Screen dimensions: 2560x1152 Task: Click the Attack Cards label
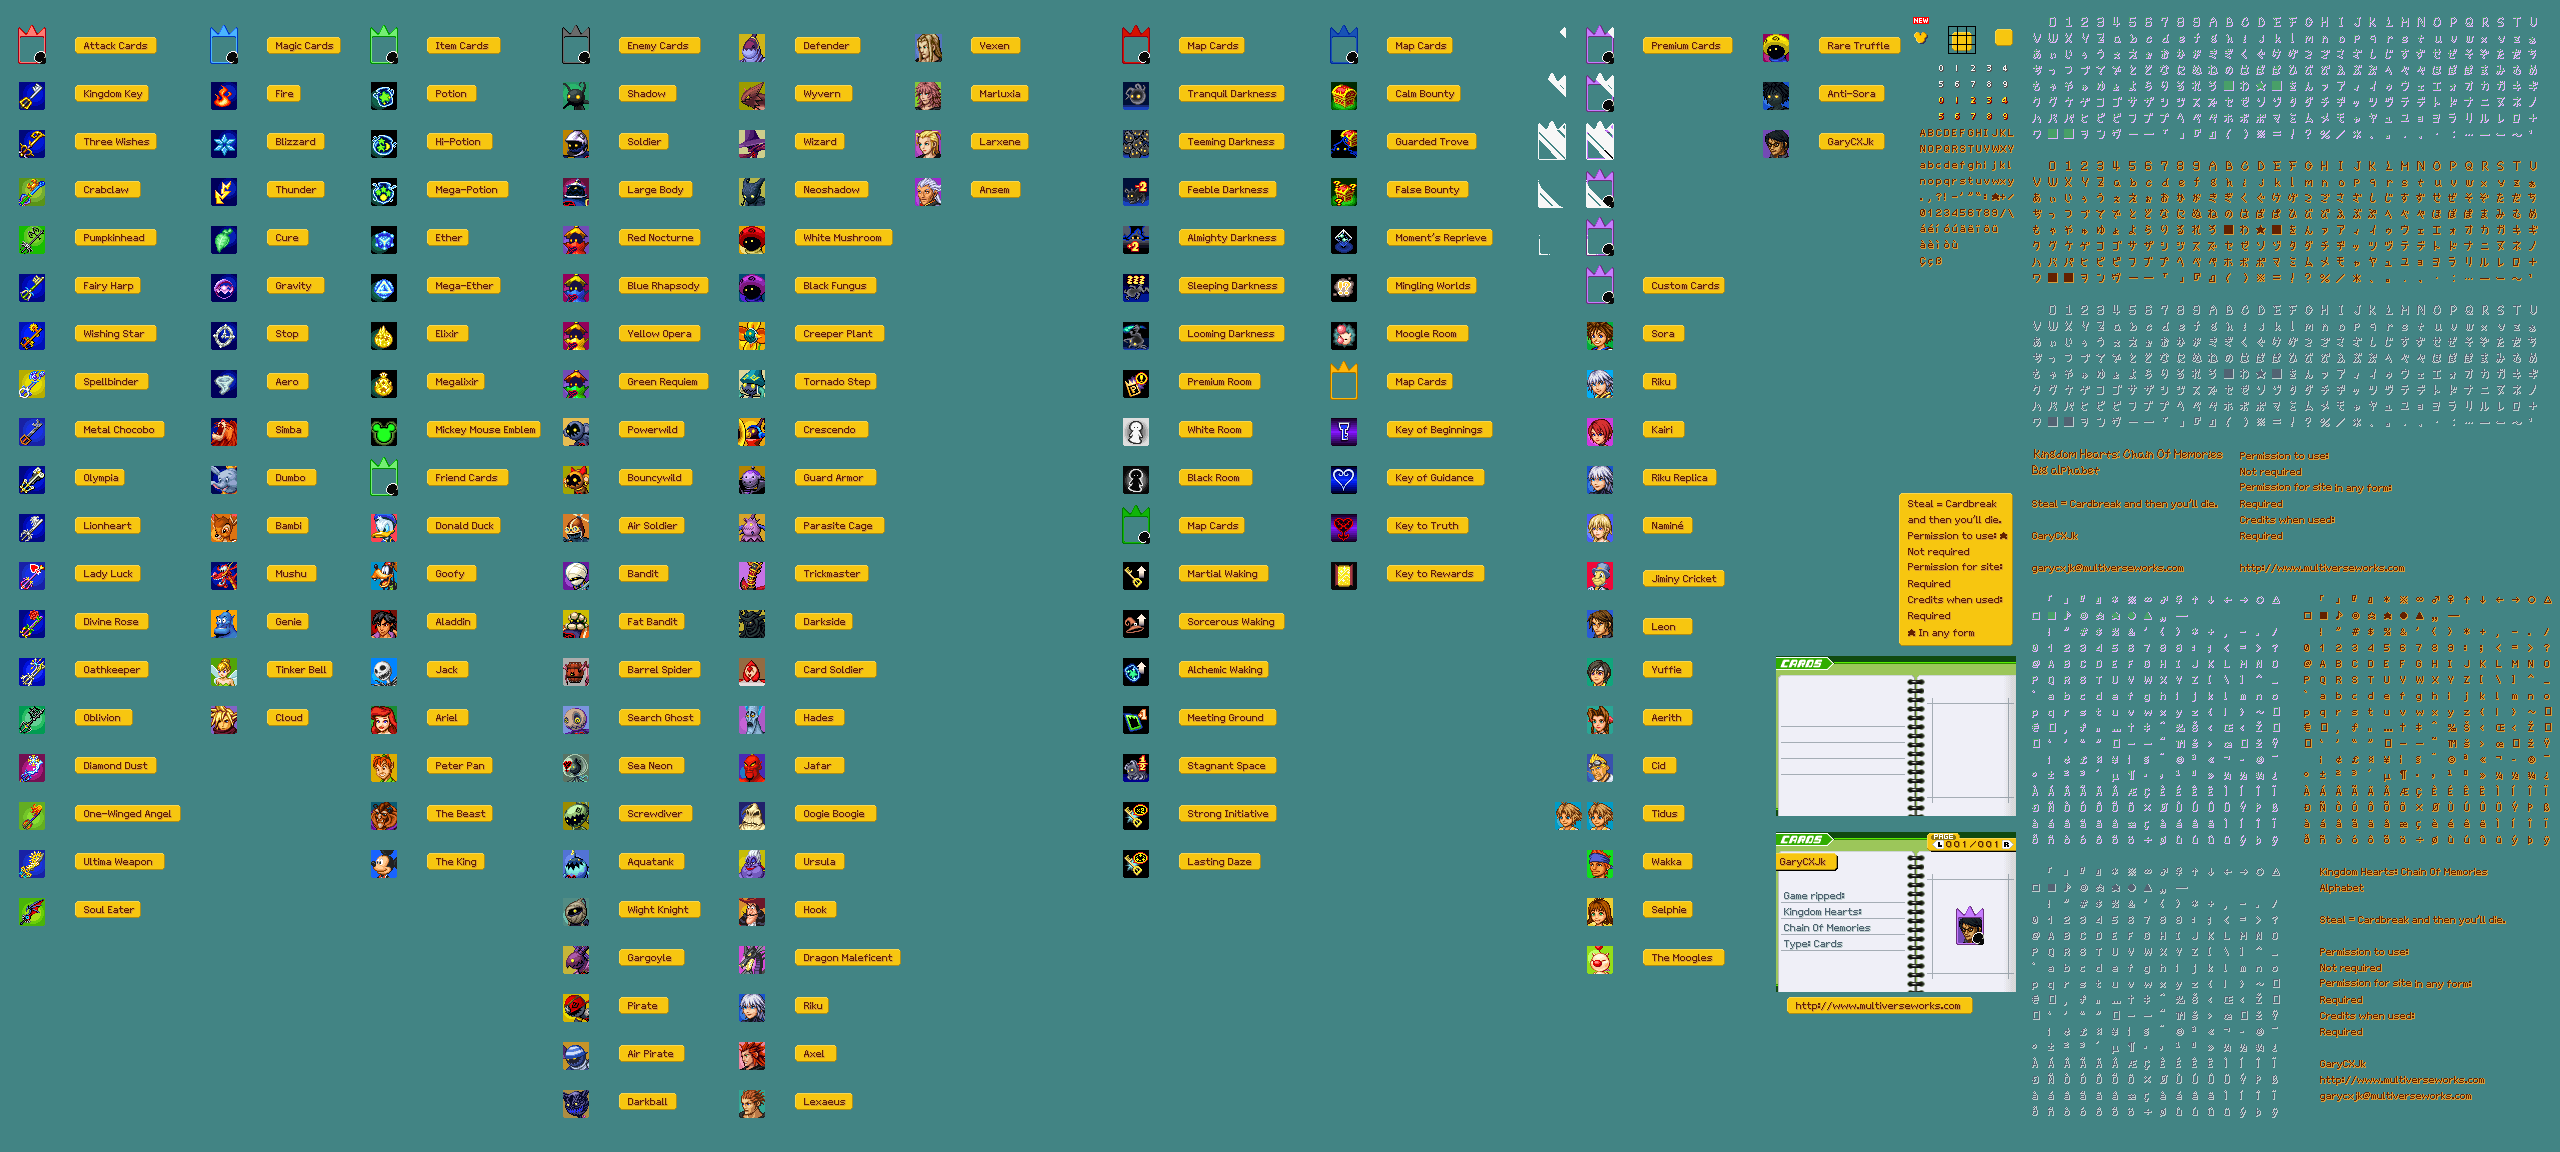[x=115, y=46]
